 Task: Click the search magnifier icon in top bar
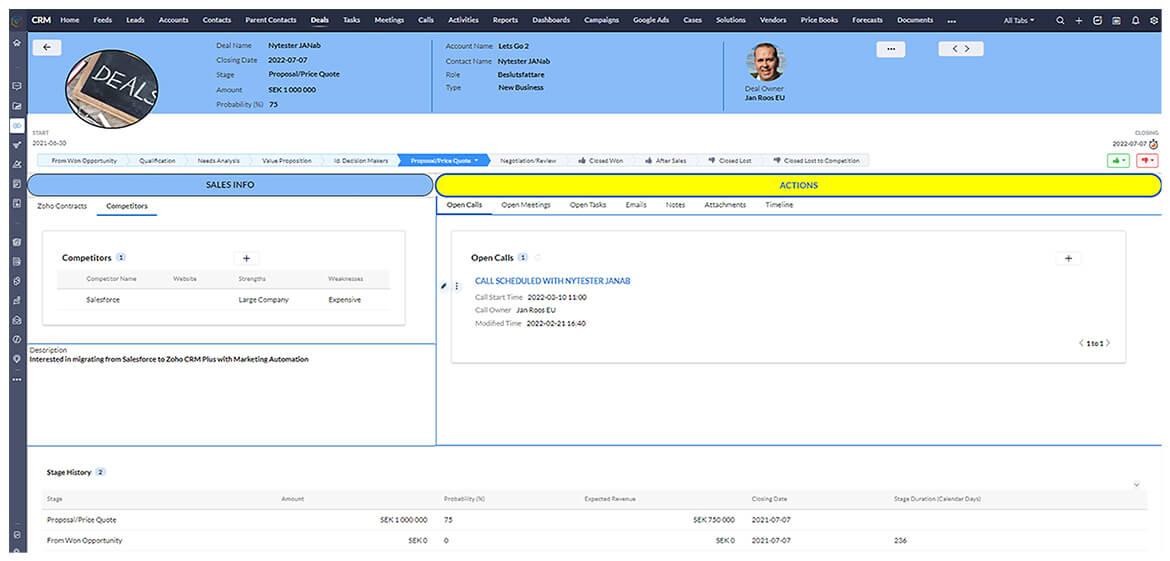coord(1060,20)
